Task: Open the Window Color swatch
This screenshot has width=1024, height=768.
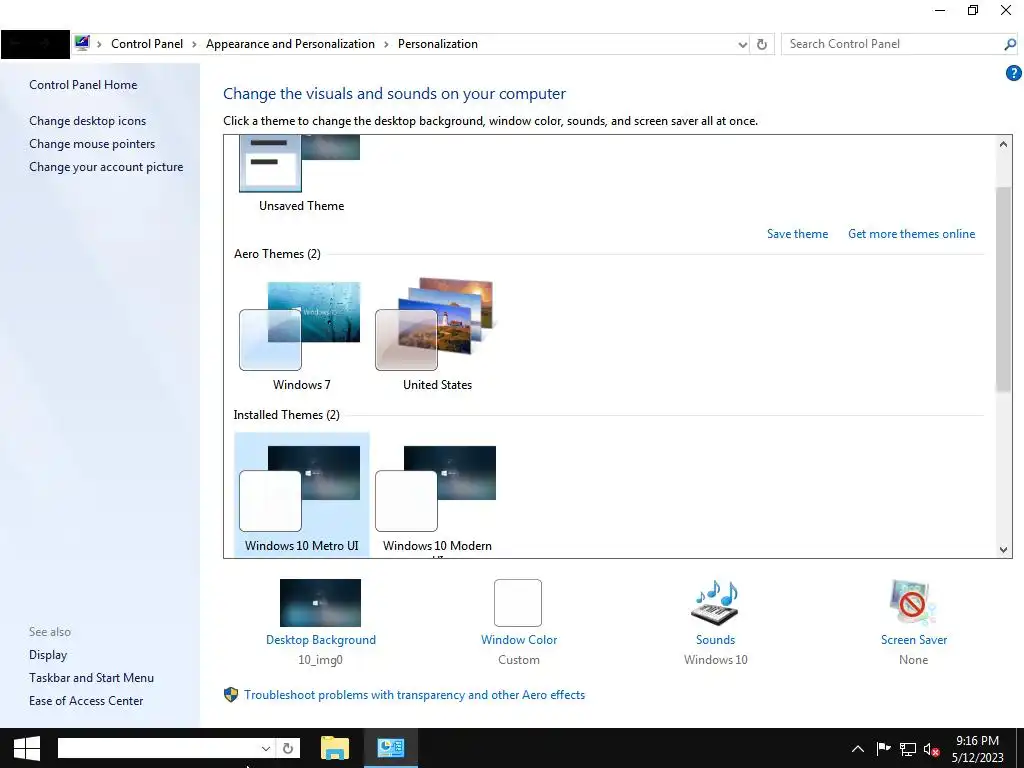Action: (x=518, y=603)
